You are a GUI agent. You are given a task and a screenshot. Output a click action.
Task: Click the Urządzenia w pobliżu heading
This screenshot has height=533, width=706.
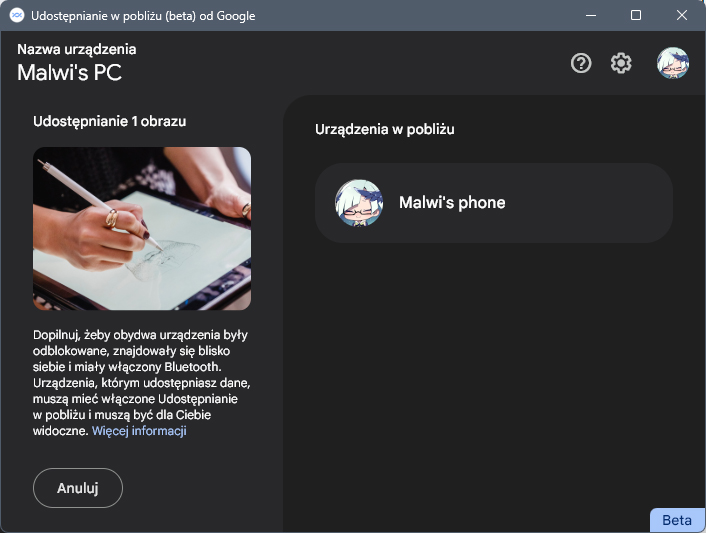click(385, 129)
